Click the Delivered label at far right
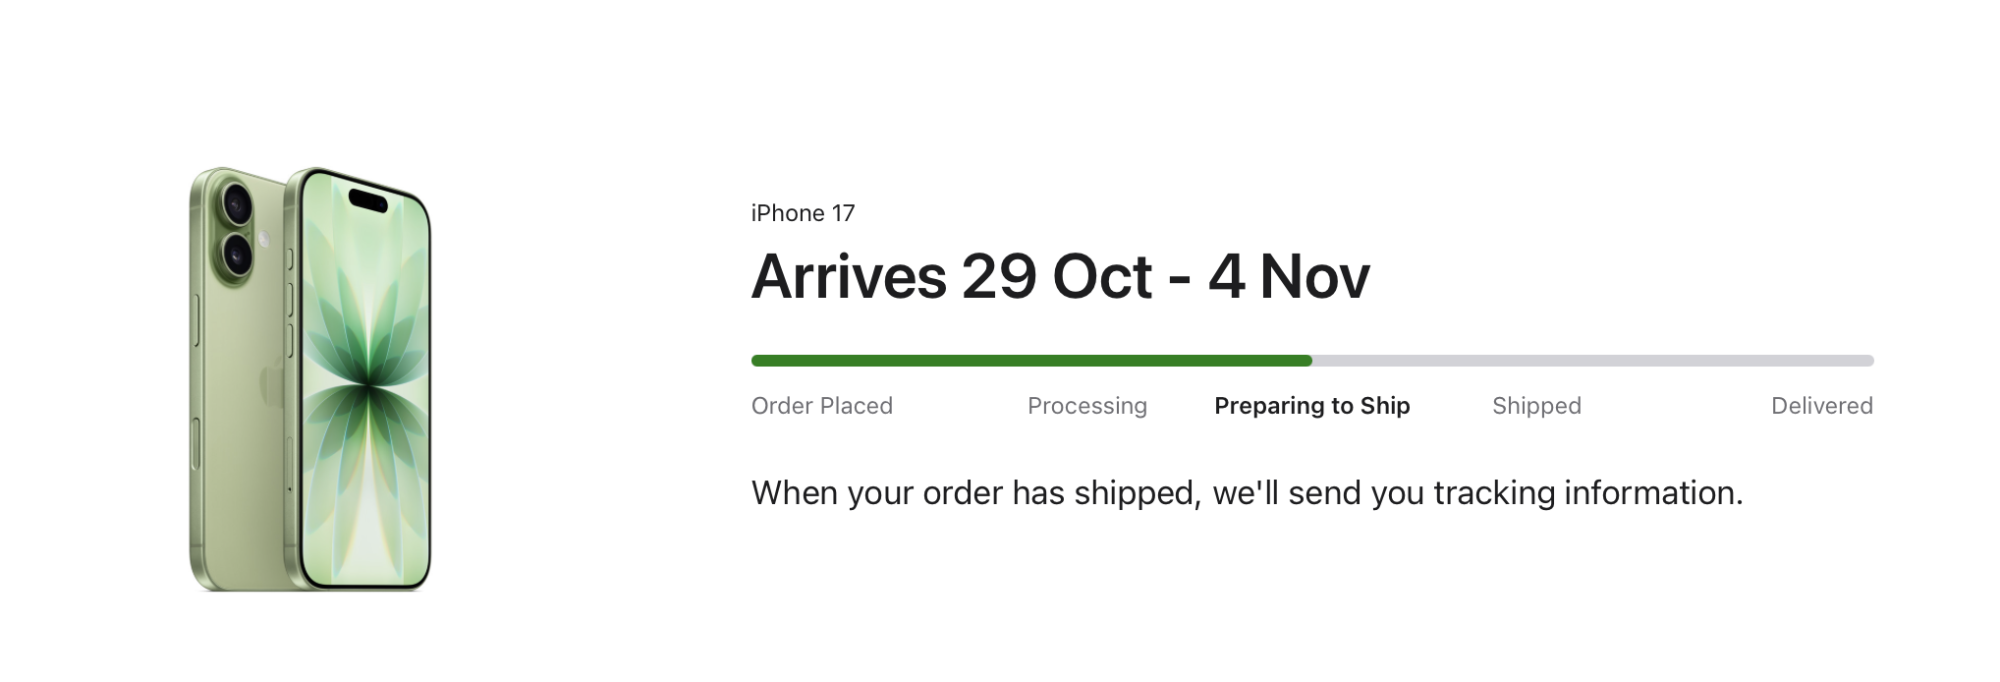2000x682 pixels. click(1822, 406)
